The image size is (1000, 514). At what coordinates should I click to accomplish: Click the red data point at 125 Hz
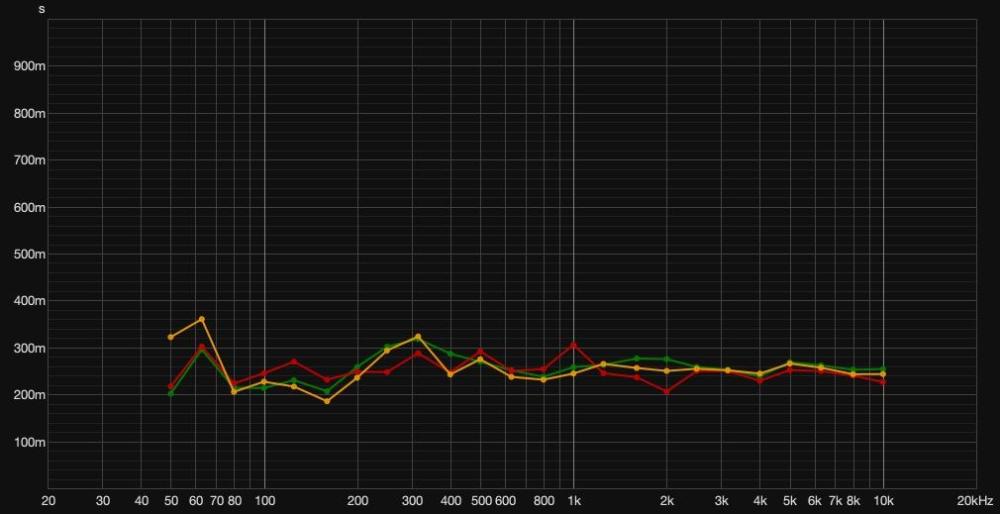coord(294,362)
